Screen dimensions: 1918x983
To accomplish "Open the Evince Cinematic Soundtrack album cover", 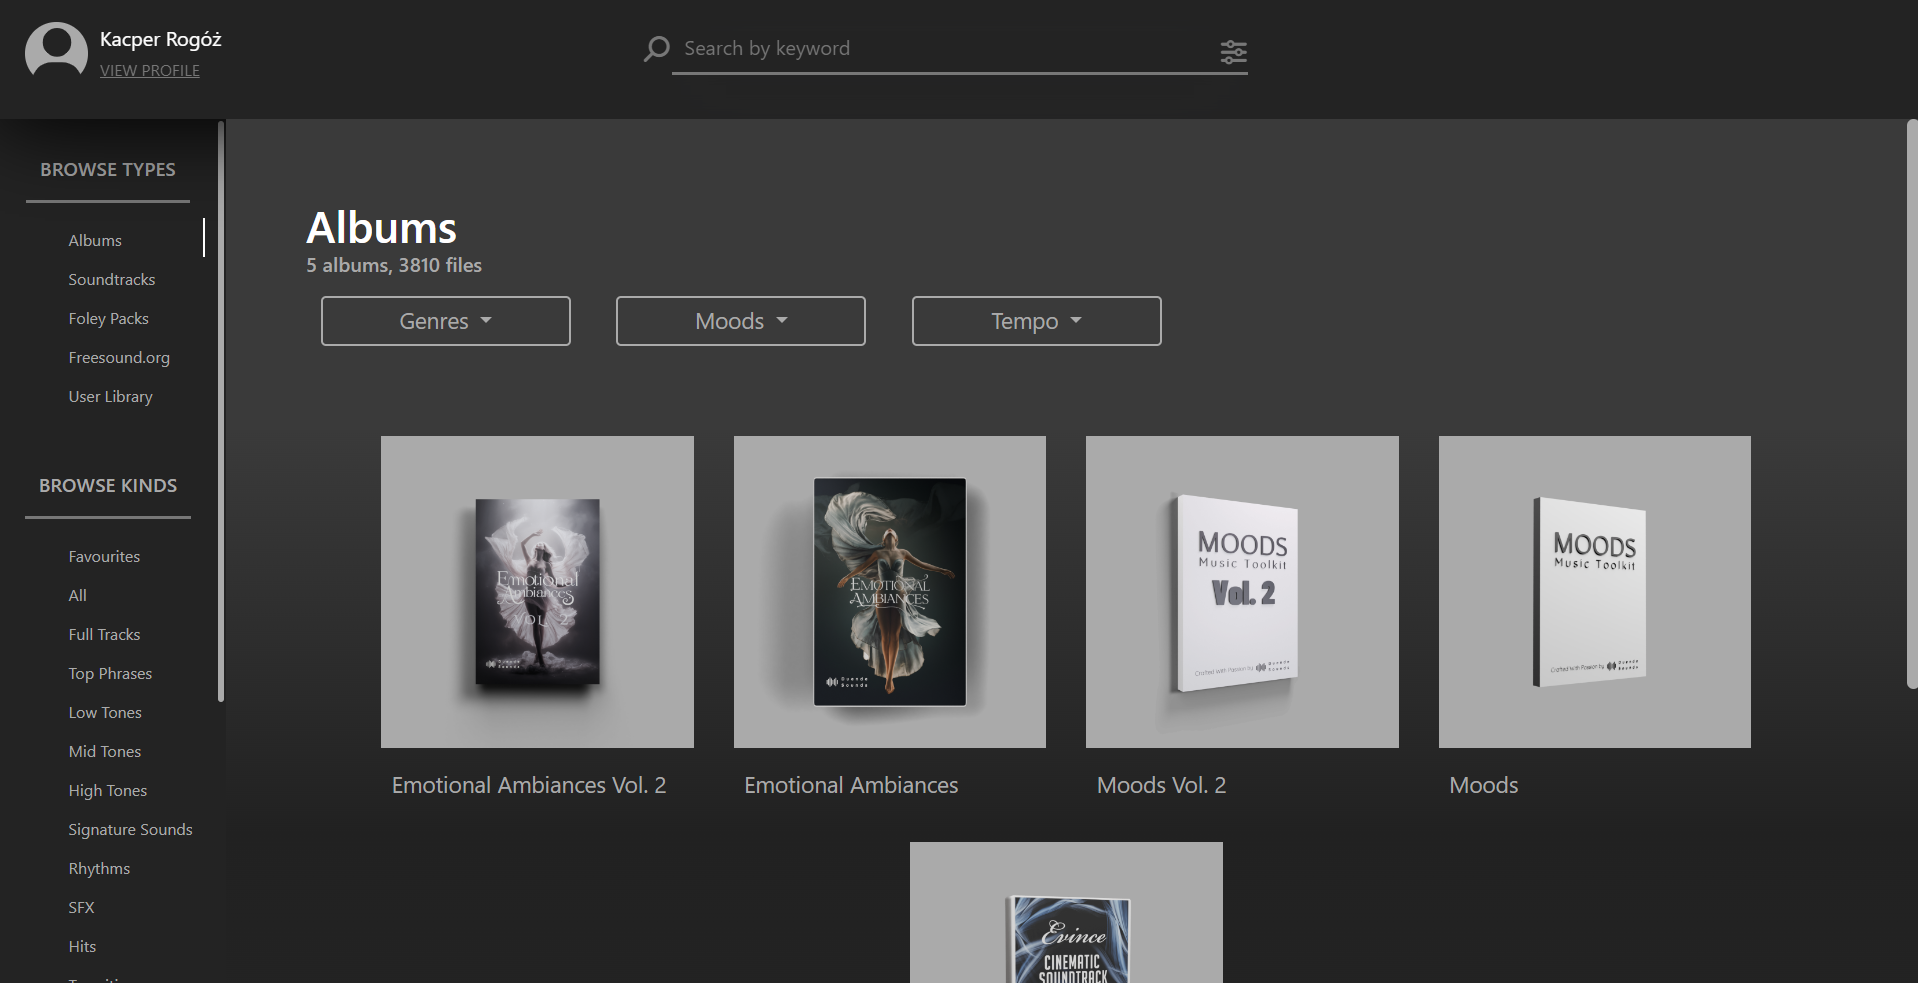I will pyautogui.click(x=1066, y=912).
